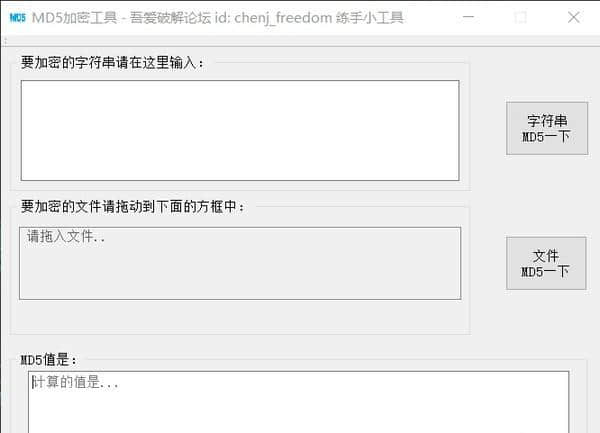Close the MD5加密工具 window
Viewport: 600px width, 433px height.
(x=574, y=17)
